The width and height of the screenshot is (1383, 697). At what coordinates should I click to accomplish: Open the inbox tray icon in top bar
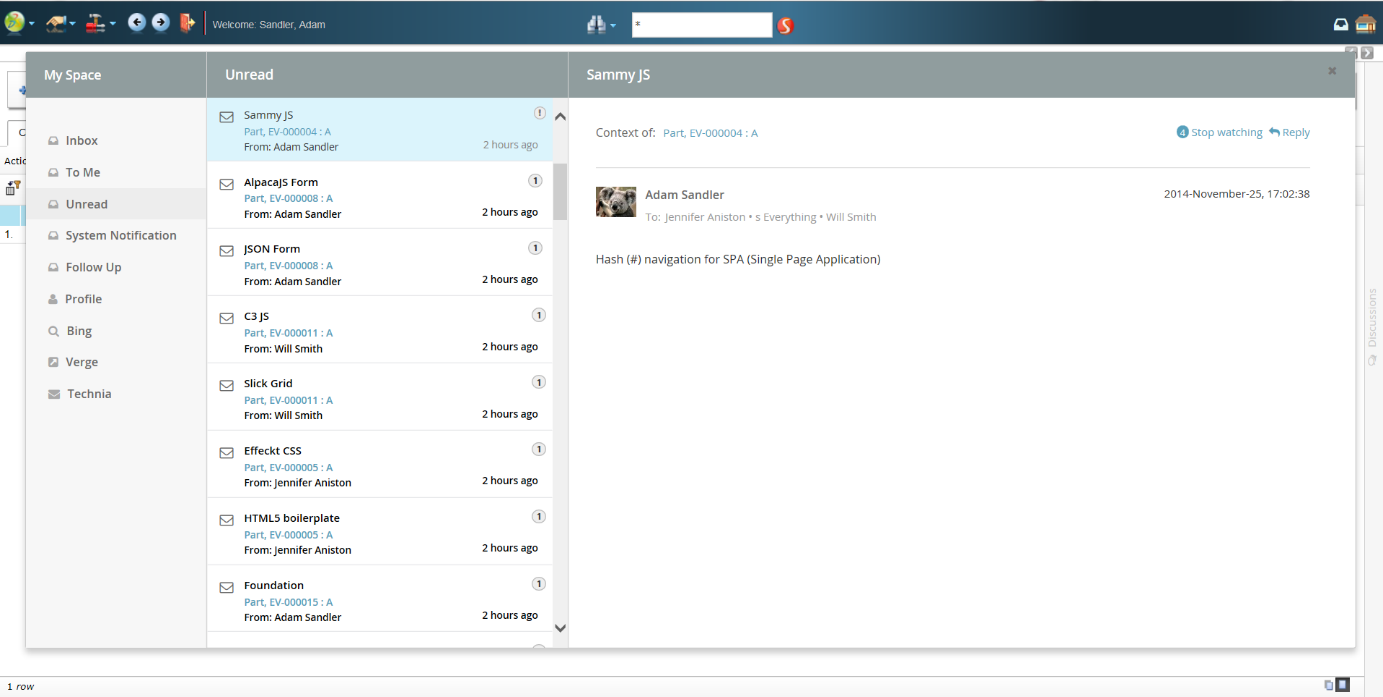[1341, 25]
